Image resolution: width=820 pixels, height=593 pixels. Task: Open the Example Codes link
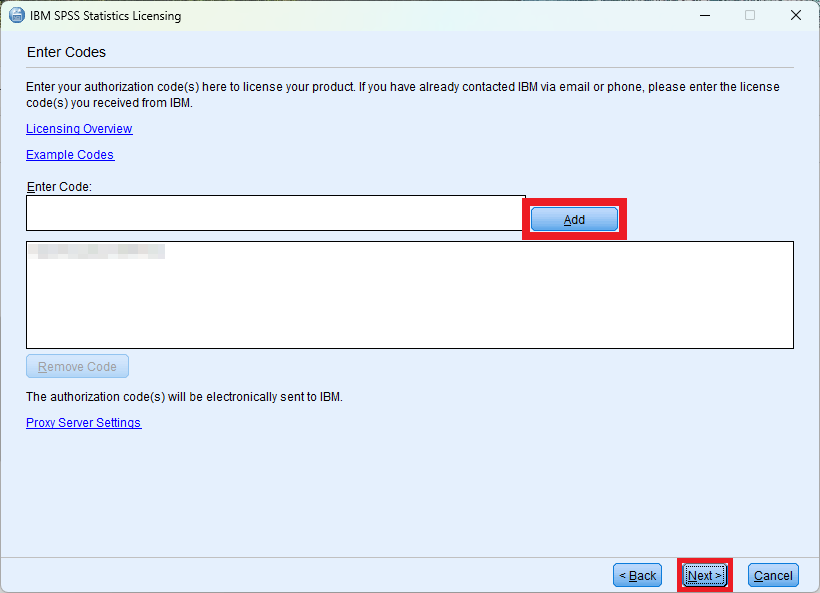pos(70,155)
